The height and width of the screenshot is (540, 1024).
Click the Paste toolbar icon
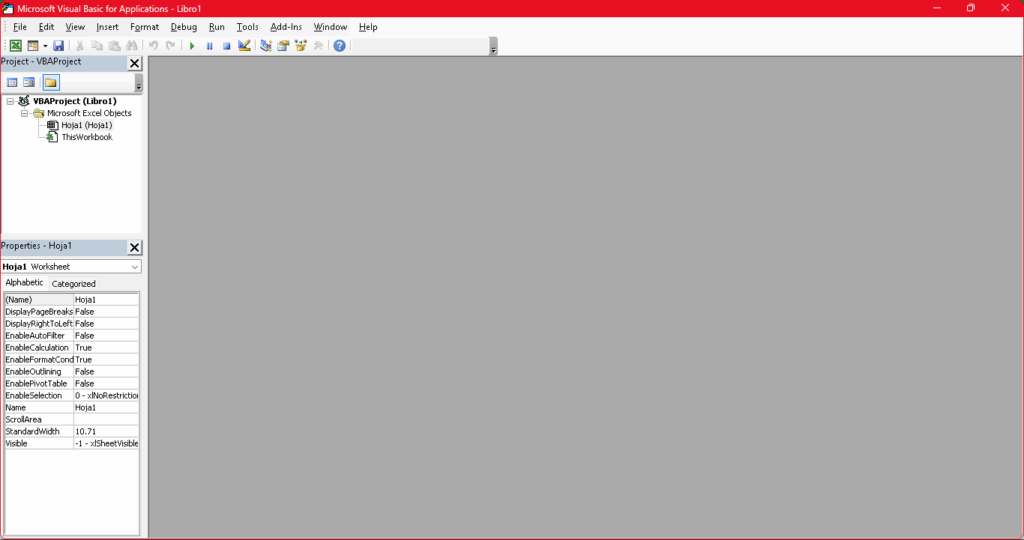(114, 46)
